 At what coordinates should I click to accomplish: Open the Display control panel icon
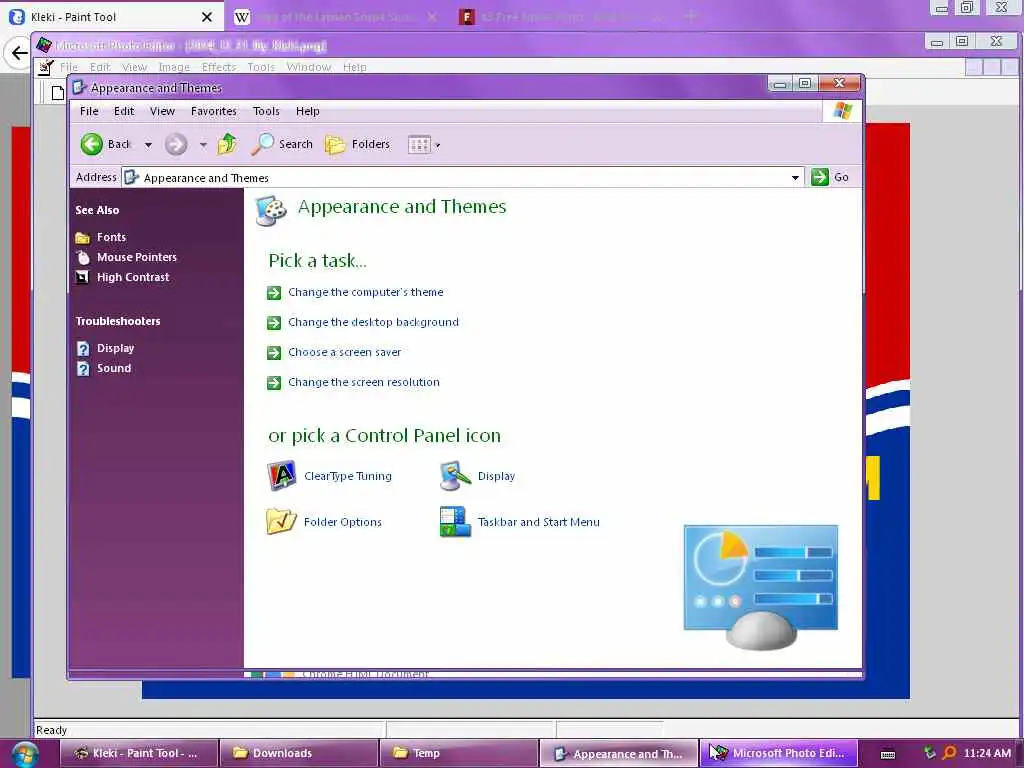click(455, 476)
